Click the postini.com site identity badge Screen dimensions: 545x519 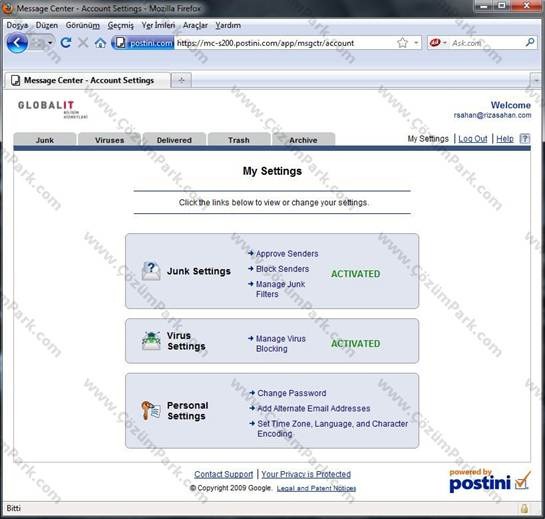tap(144, 43)
